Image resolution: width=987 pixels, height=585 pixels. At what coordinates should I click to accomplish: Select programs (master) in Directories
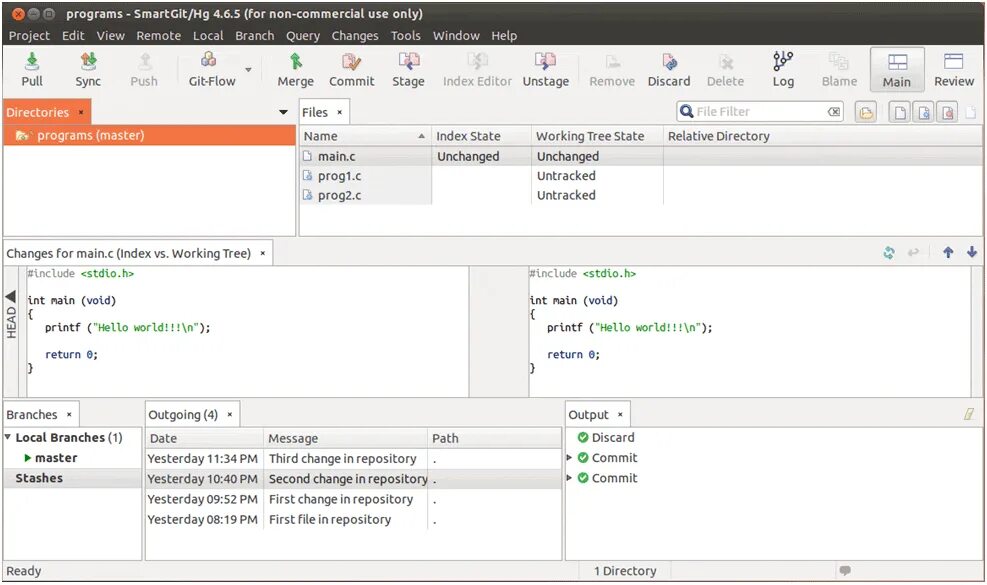149,135
